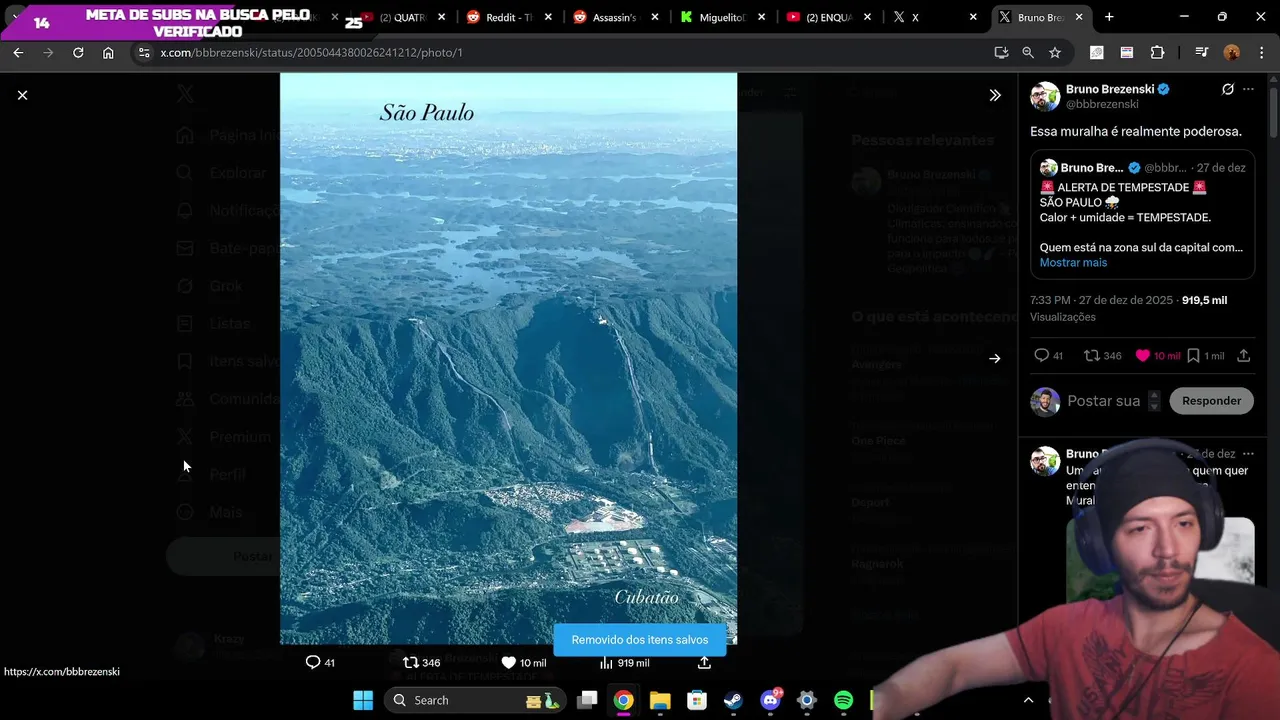This screenshot has width=1280, height=720.
Task: Open the Extensions puzzle icon
Action: [1158, 52]
